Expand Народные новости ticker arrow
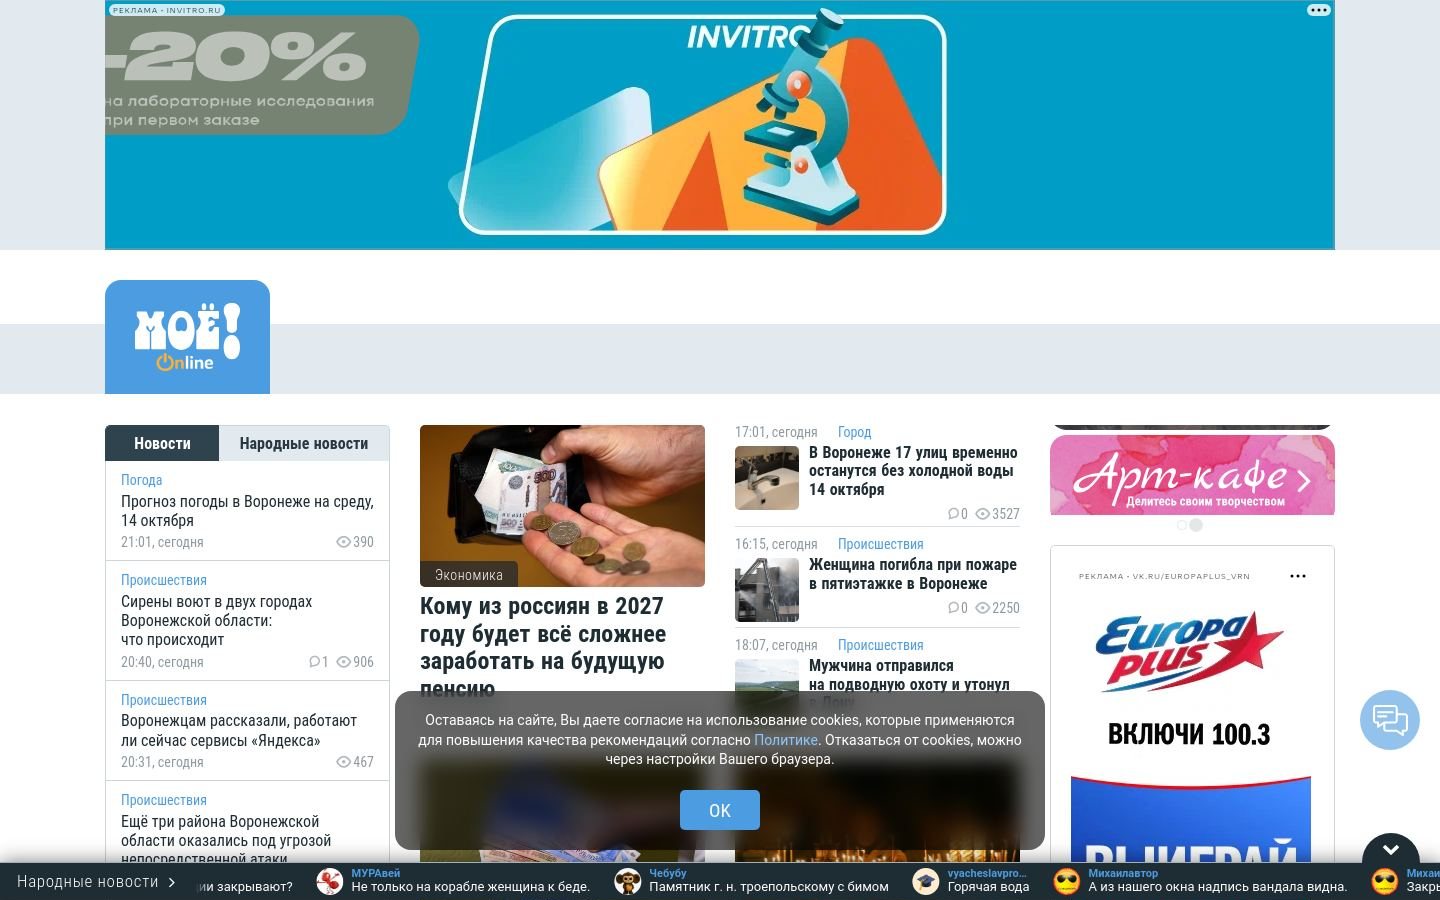Viewport: 1440px width, 900px height. (172, 882)
